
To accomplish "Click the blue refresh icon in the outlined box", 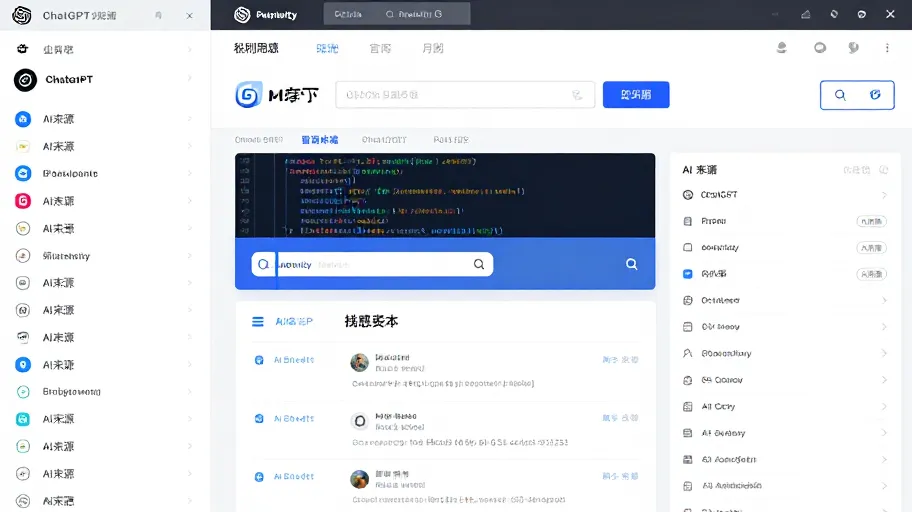I will pyautogui.click(x=875, y=94).
